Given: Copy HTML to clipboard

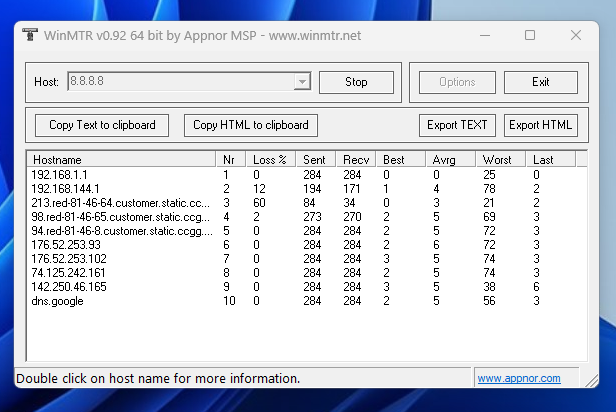Looking at the screenshot, I should [x=251, y=125].
